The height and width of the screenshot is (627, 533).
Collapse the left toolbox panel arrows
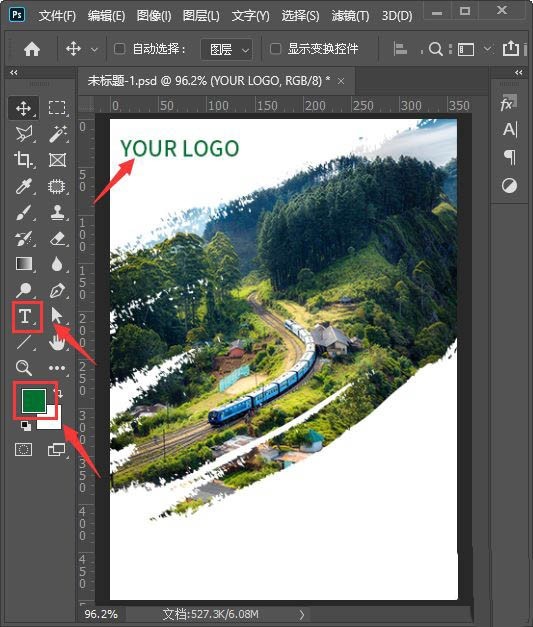(14, 72)
